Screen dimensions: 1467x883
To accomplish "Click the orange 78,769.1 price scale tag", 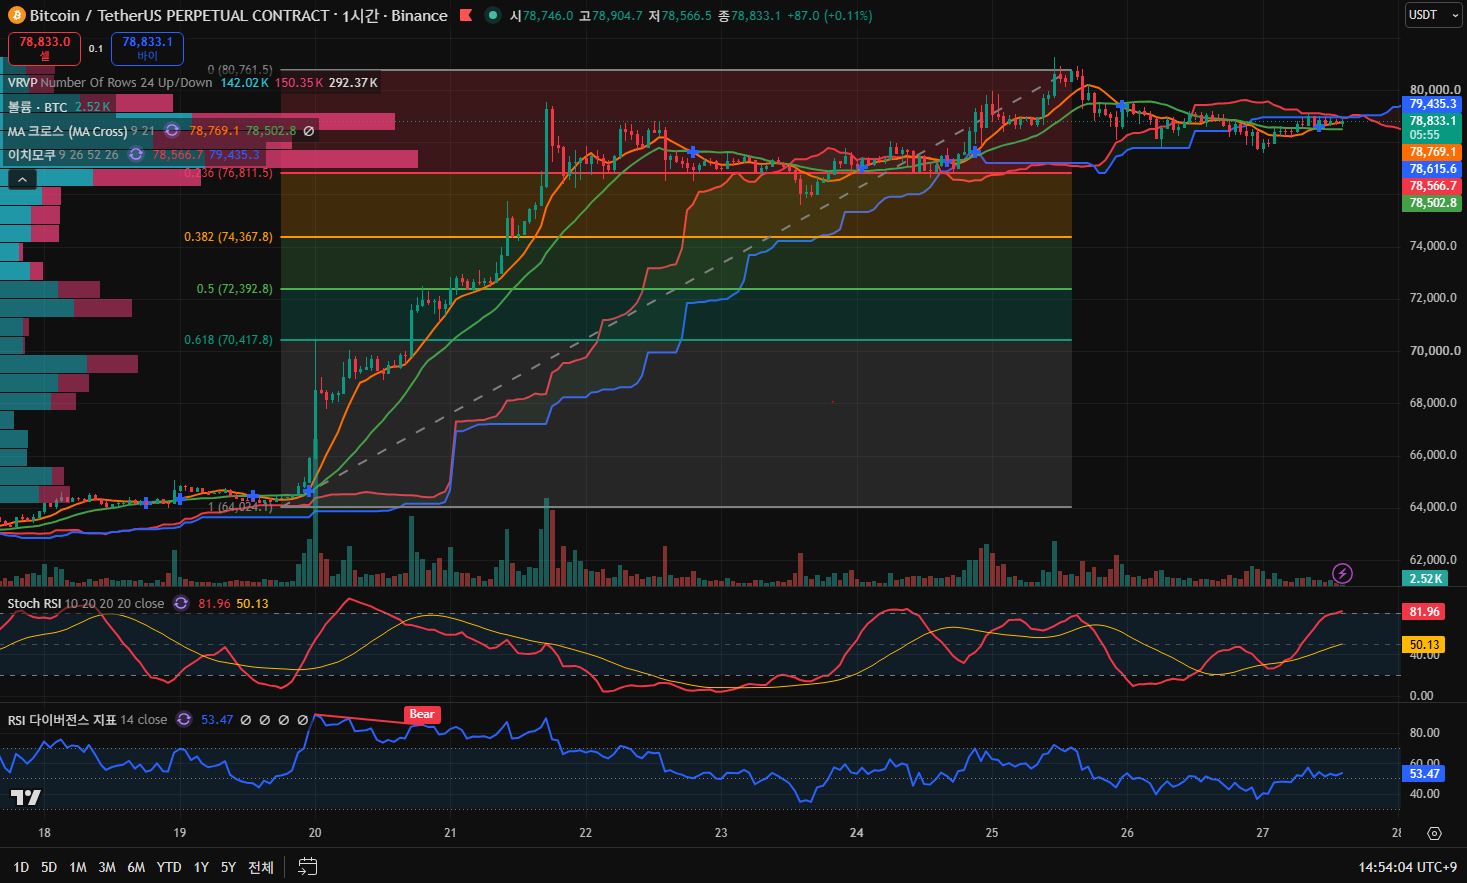I will (x=1433, y=152).
